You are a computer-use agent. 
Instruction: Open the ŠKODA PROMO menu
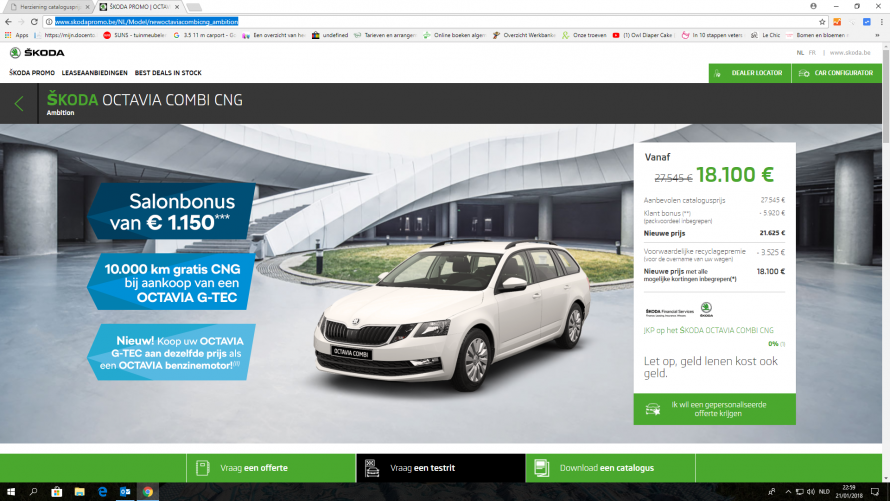click(x=32, y=73)
